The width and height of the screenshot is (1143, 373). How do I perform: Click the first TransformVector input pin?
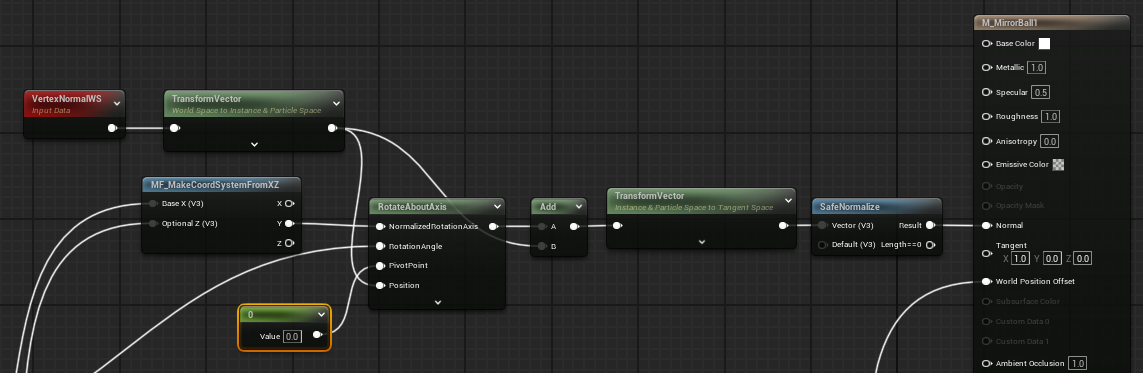175,128
